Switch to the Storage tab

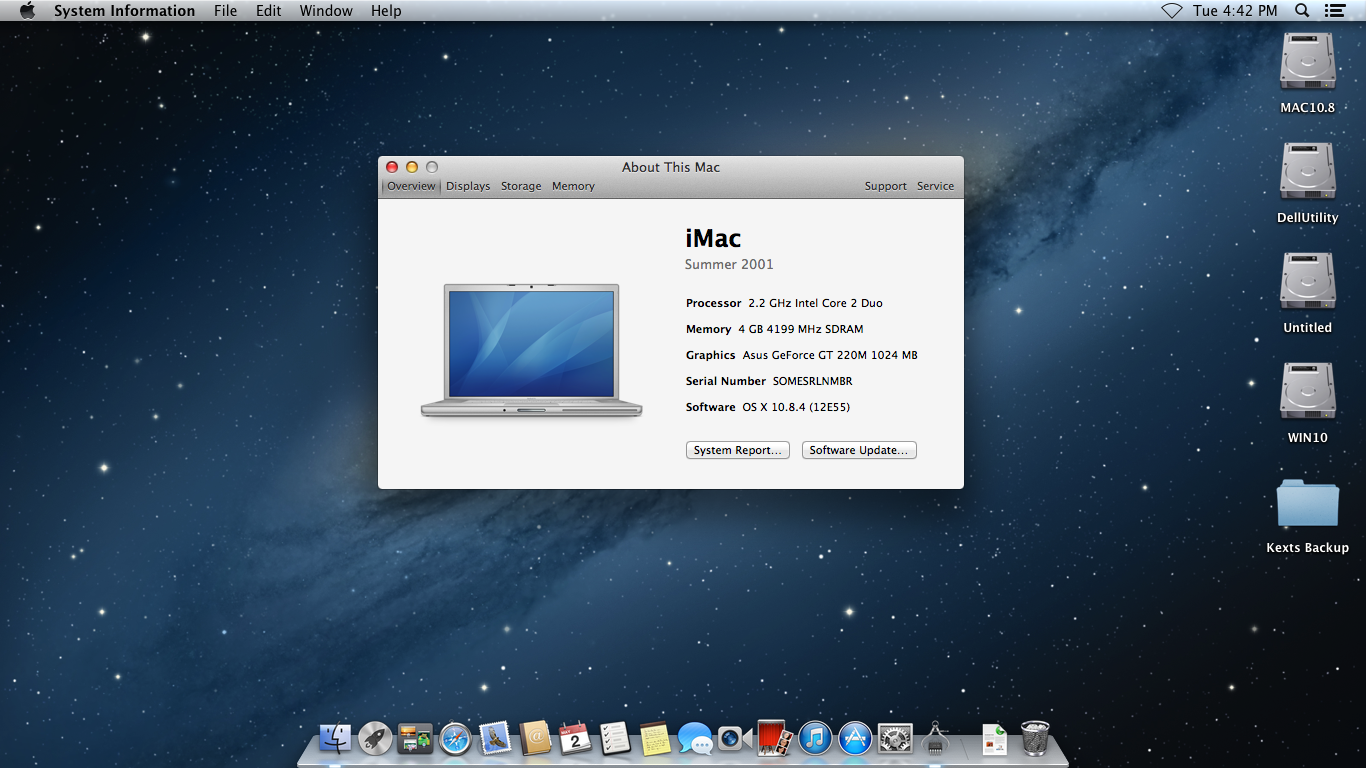(521, 186)
